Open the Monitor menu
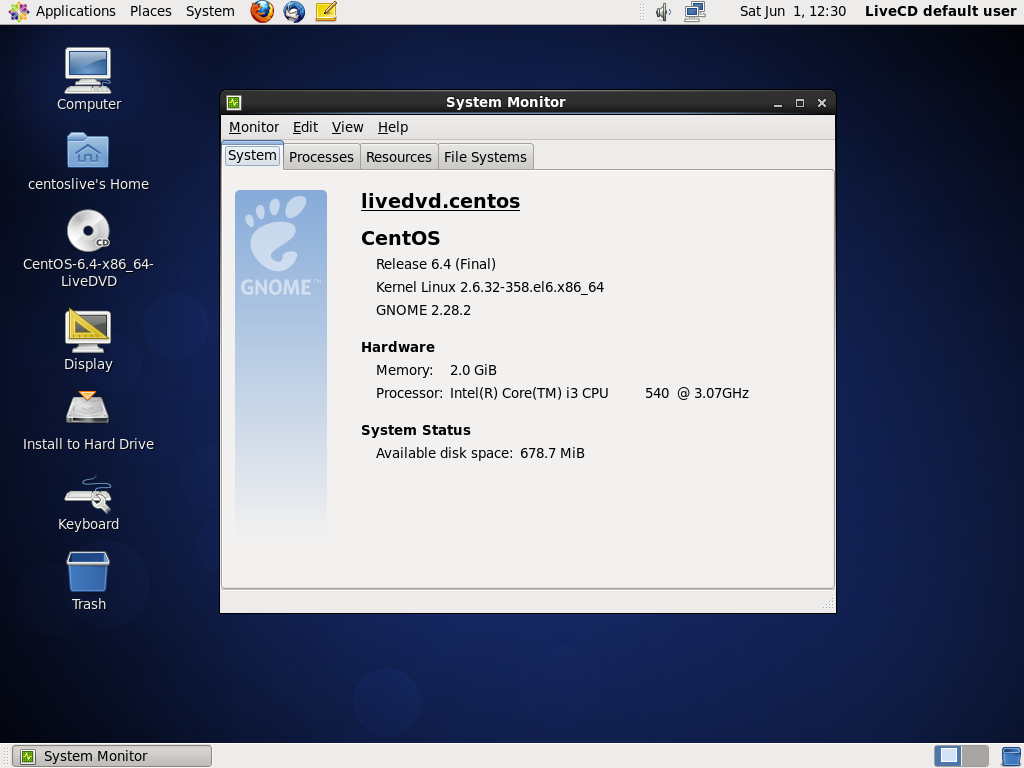 (x=253, y=127)
